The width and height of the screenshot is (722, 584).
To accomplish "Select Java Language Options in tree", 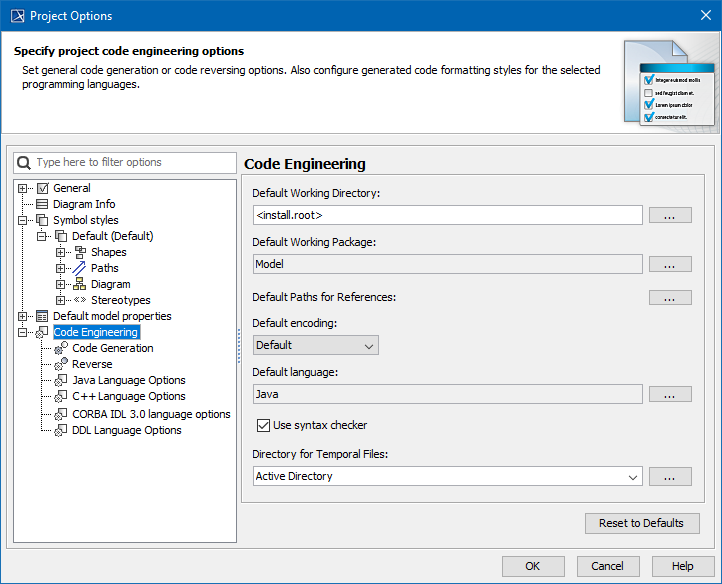I will [128, 380].
